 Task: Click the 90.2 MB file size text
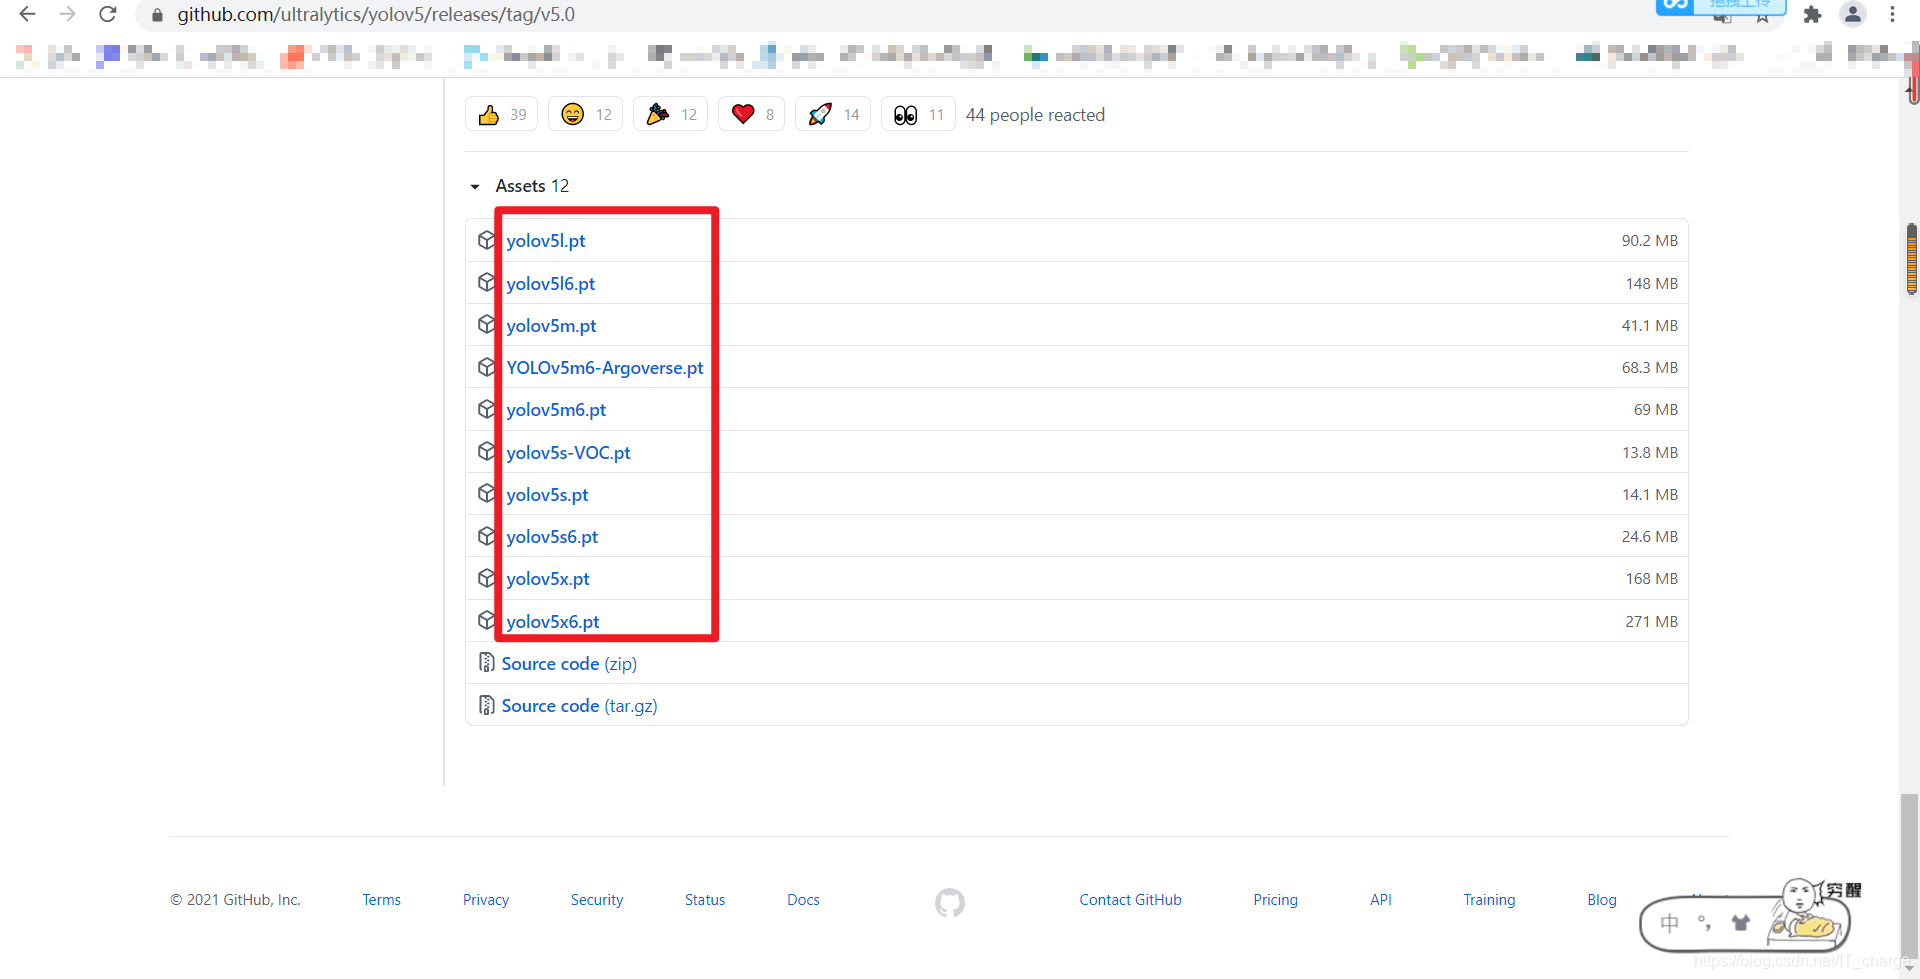pos(1650,241)
